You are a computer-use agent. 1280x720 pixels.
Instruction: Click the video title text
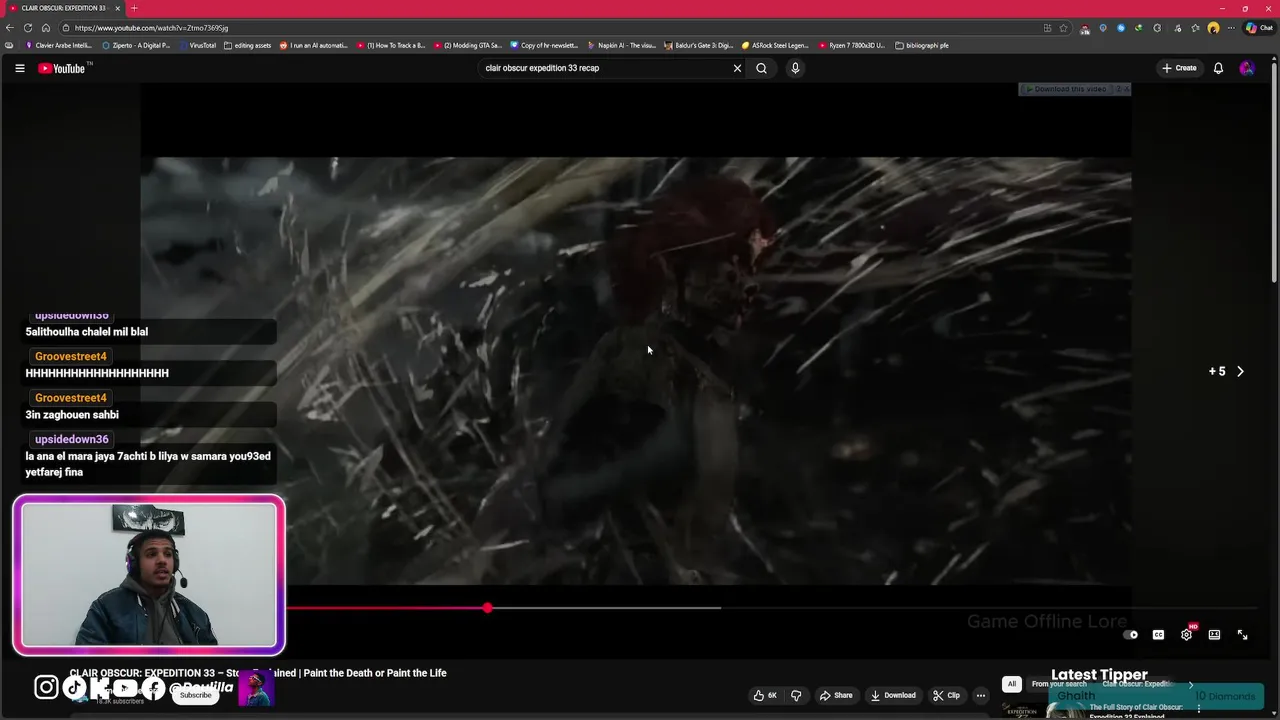(258, 673)
